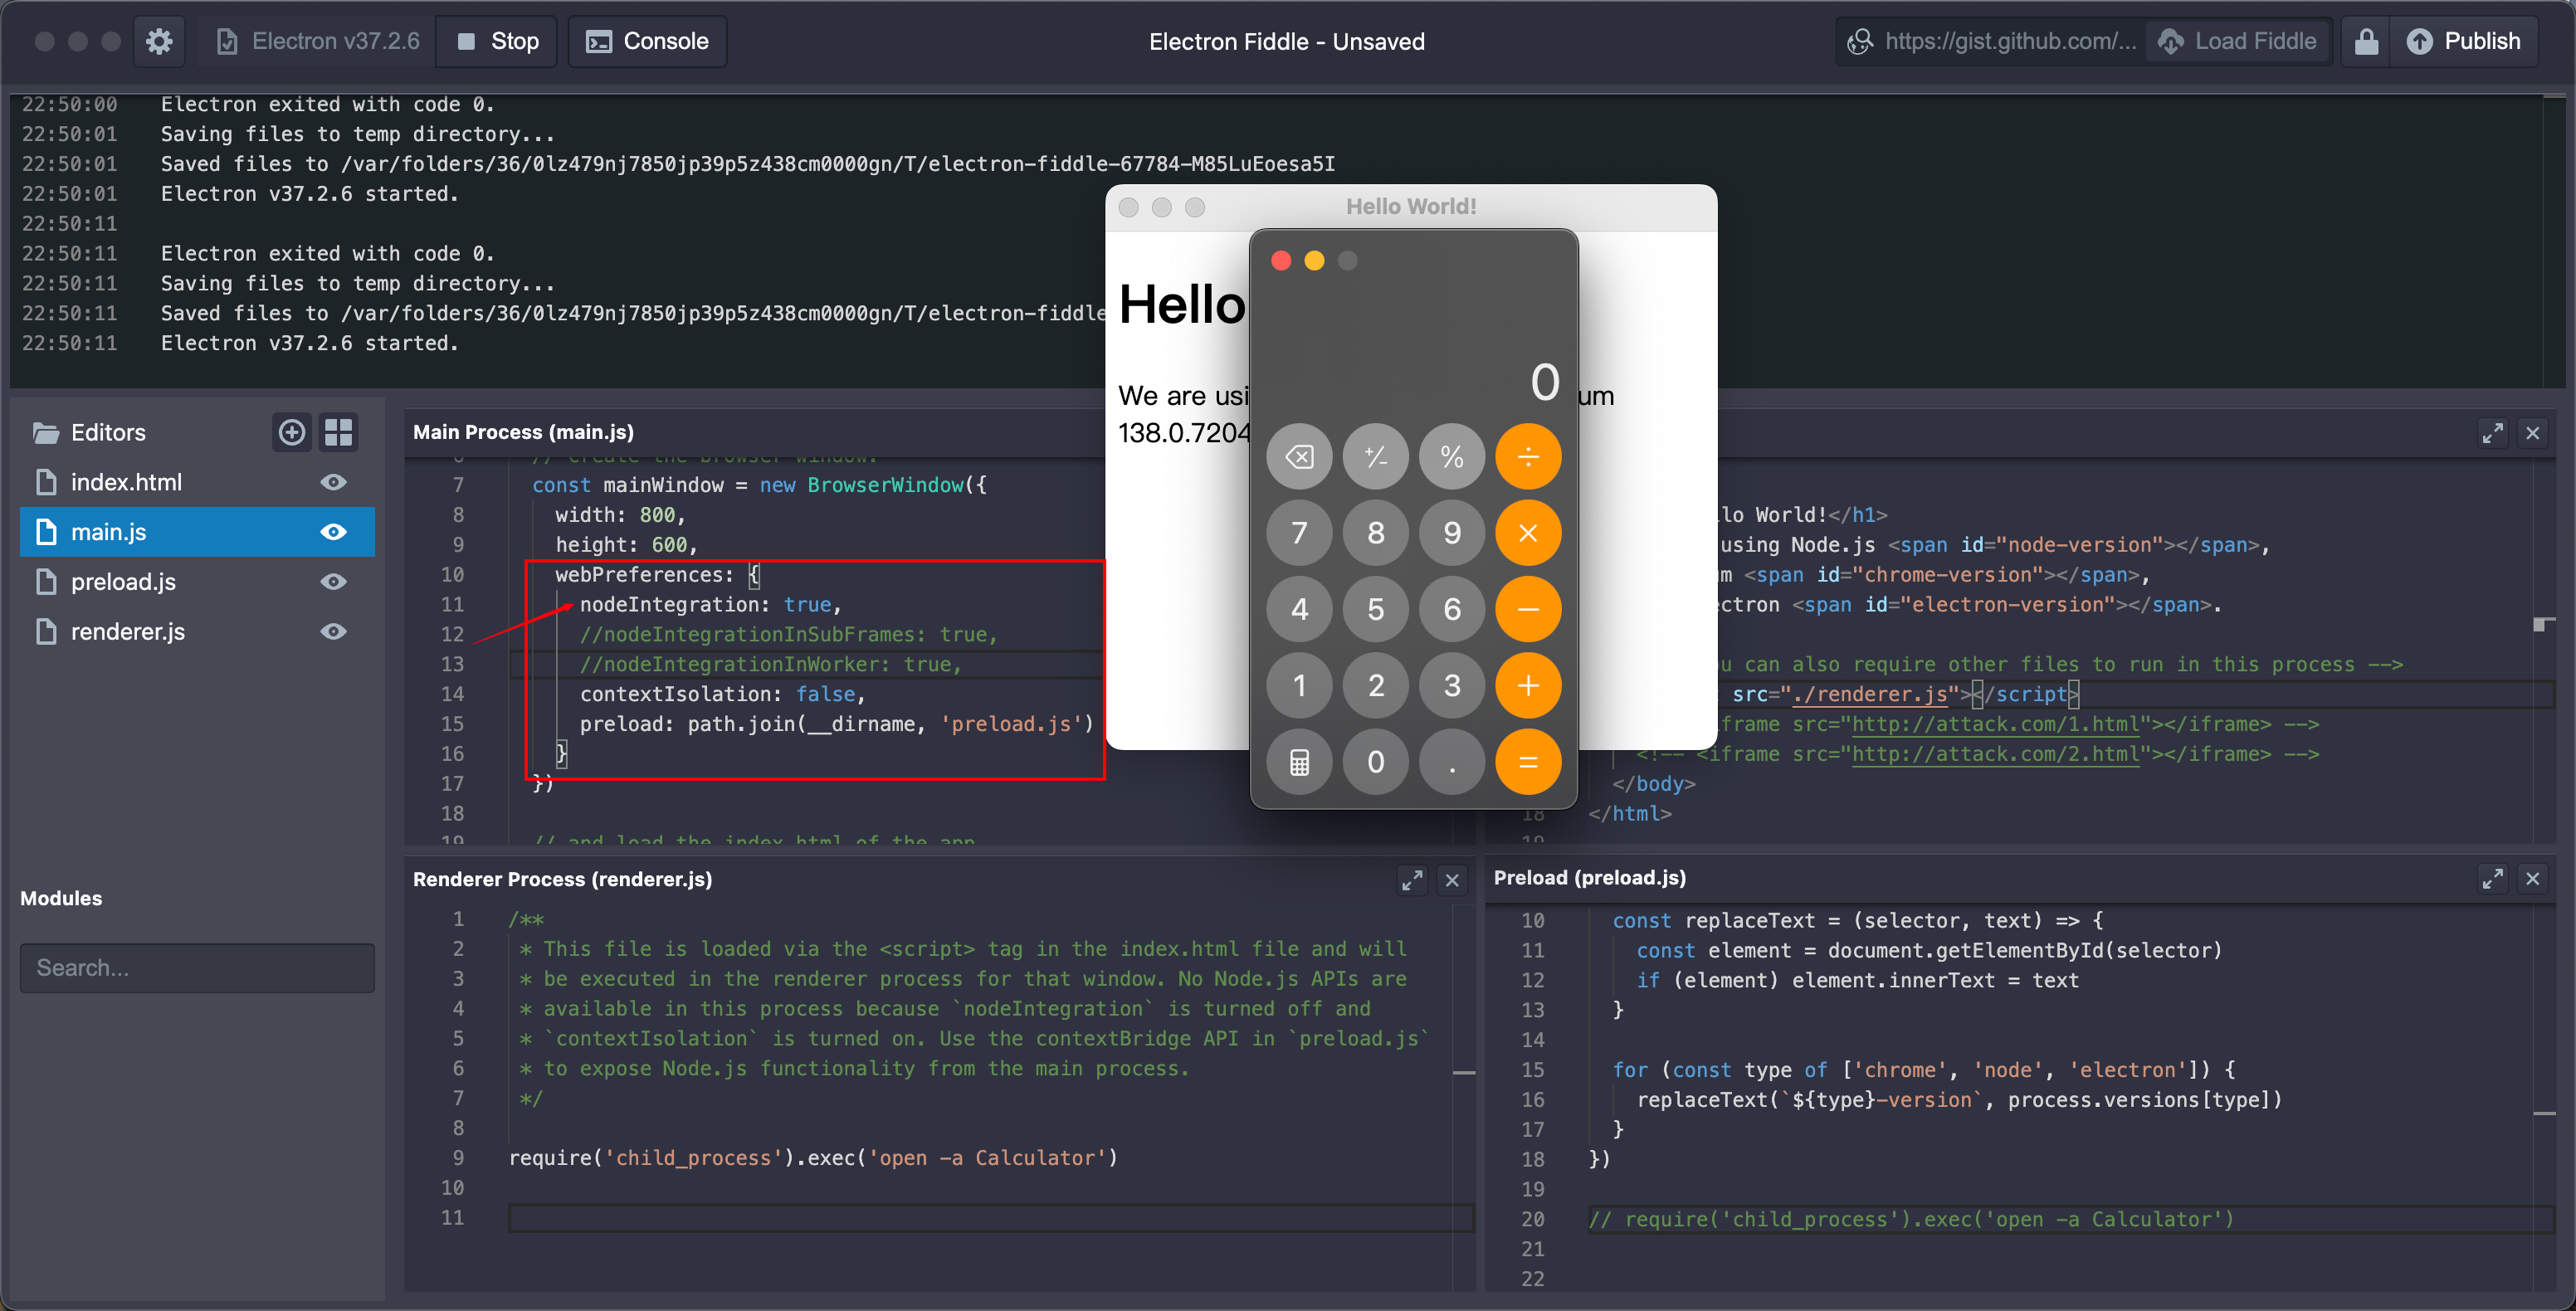
Task: Click Calculator digit 0 key
Action: [x=1376, y=762]
